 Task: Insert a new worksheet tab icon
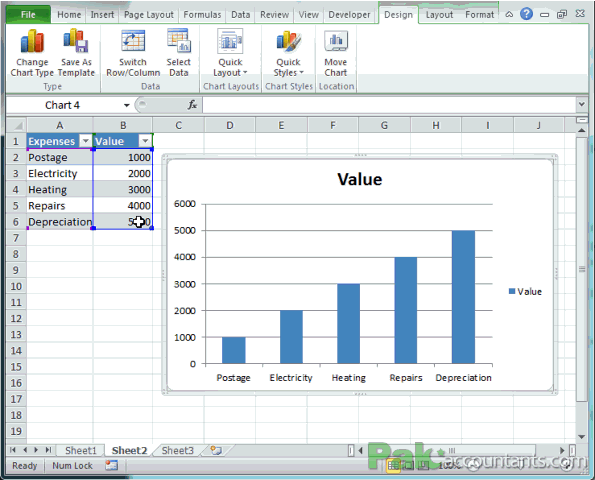(x=216, y=450)
